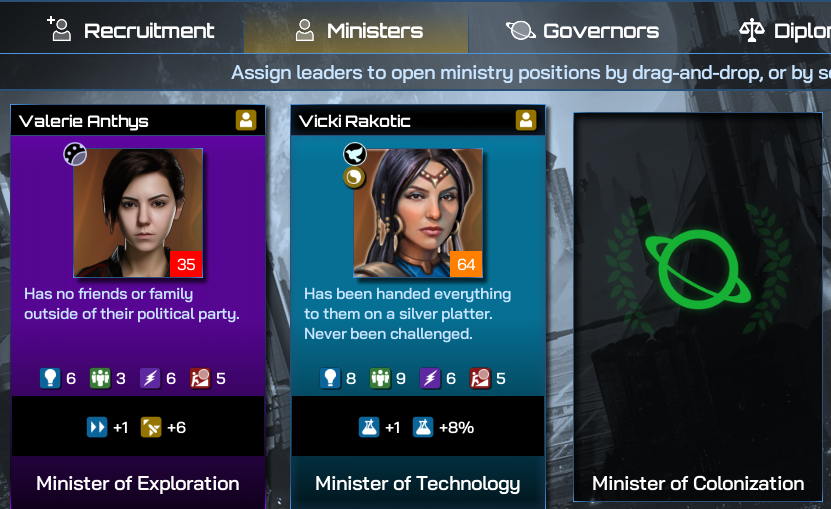The image size is (831, 509).
Task: Click Vicki Rakotic gold leader profile icon
Action: pyautogui.click(x=526, y=120)
